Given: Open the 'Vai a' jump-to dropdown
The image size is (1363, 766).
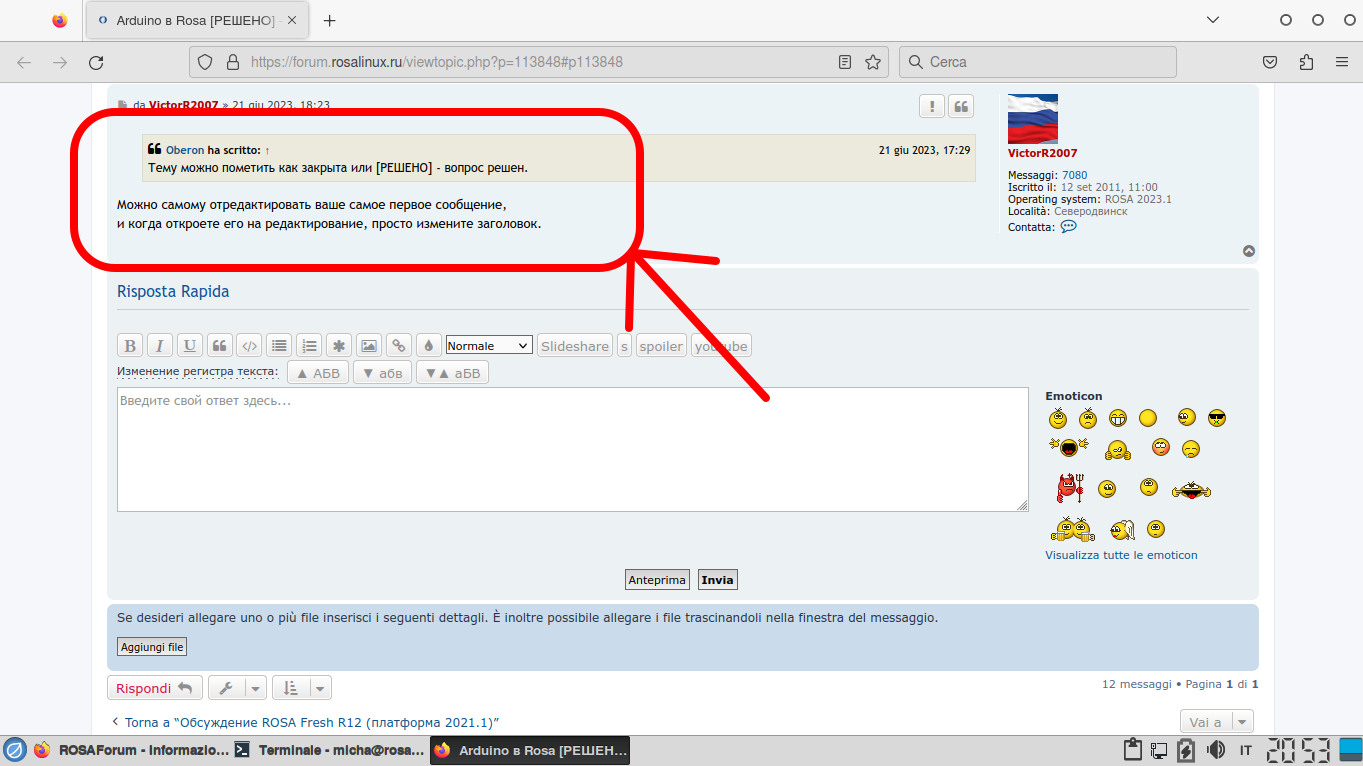Looking at the screenshot, I should pos(1217,722).
